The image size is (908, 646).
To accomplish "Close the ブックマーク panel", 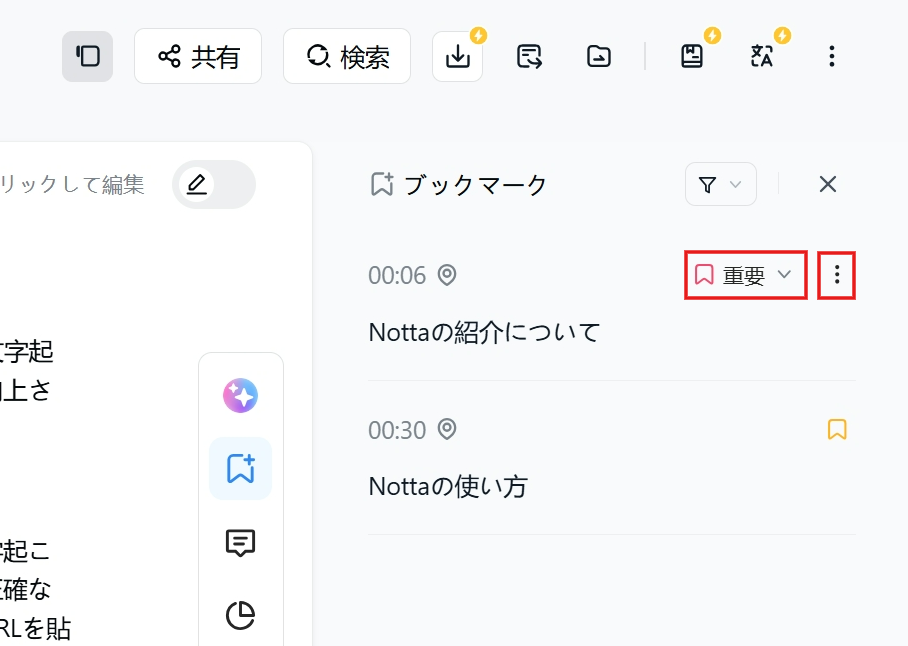I will [x=828, y=185].
